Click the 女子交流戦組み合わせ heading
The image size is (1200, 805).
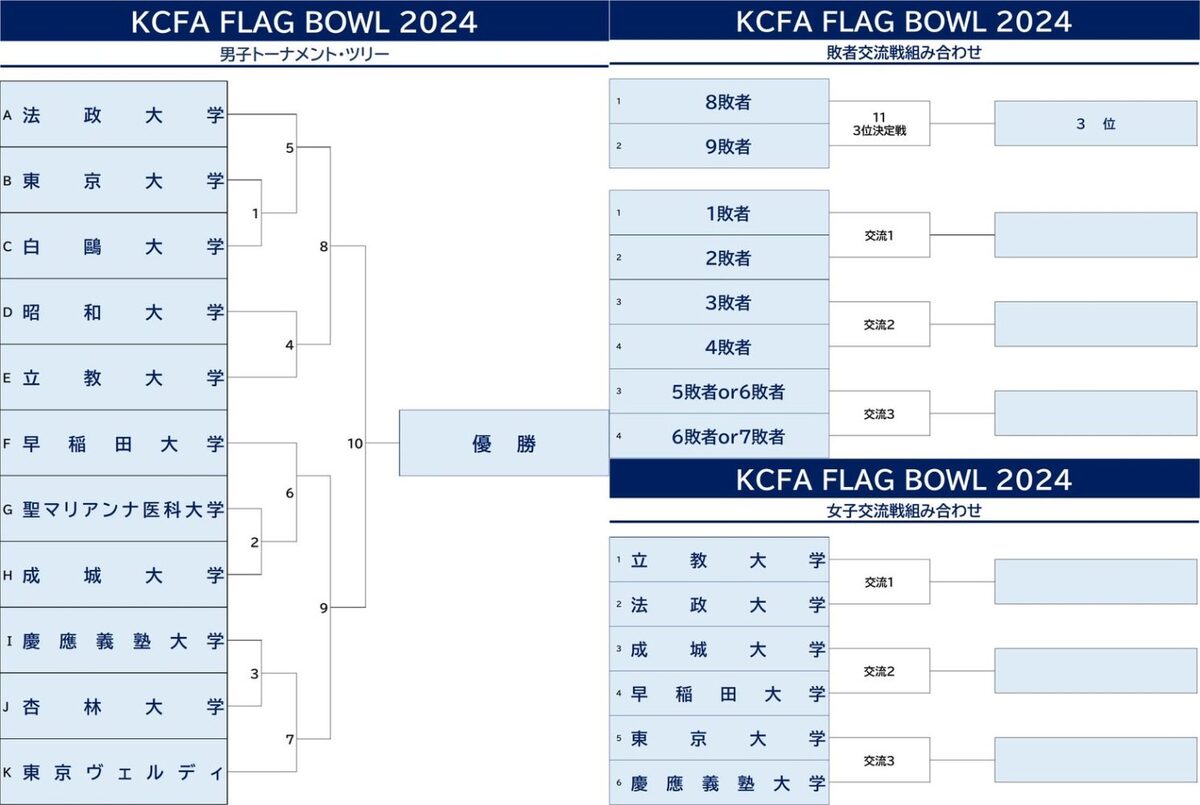coord(903,510)
